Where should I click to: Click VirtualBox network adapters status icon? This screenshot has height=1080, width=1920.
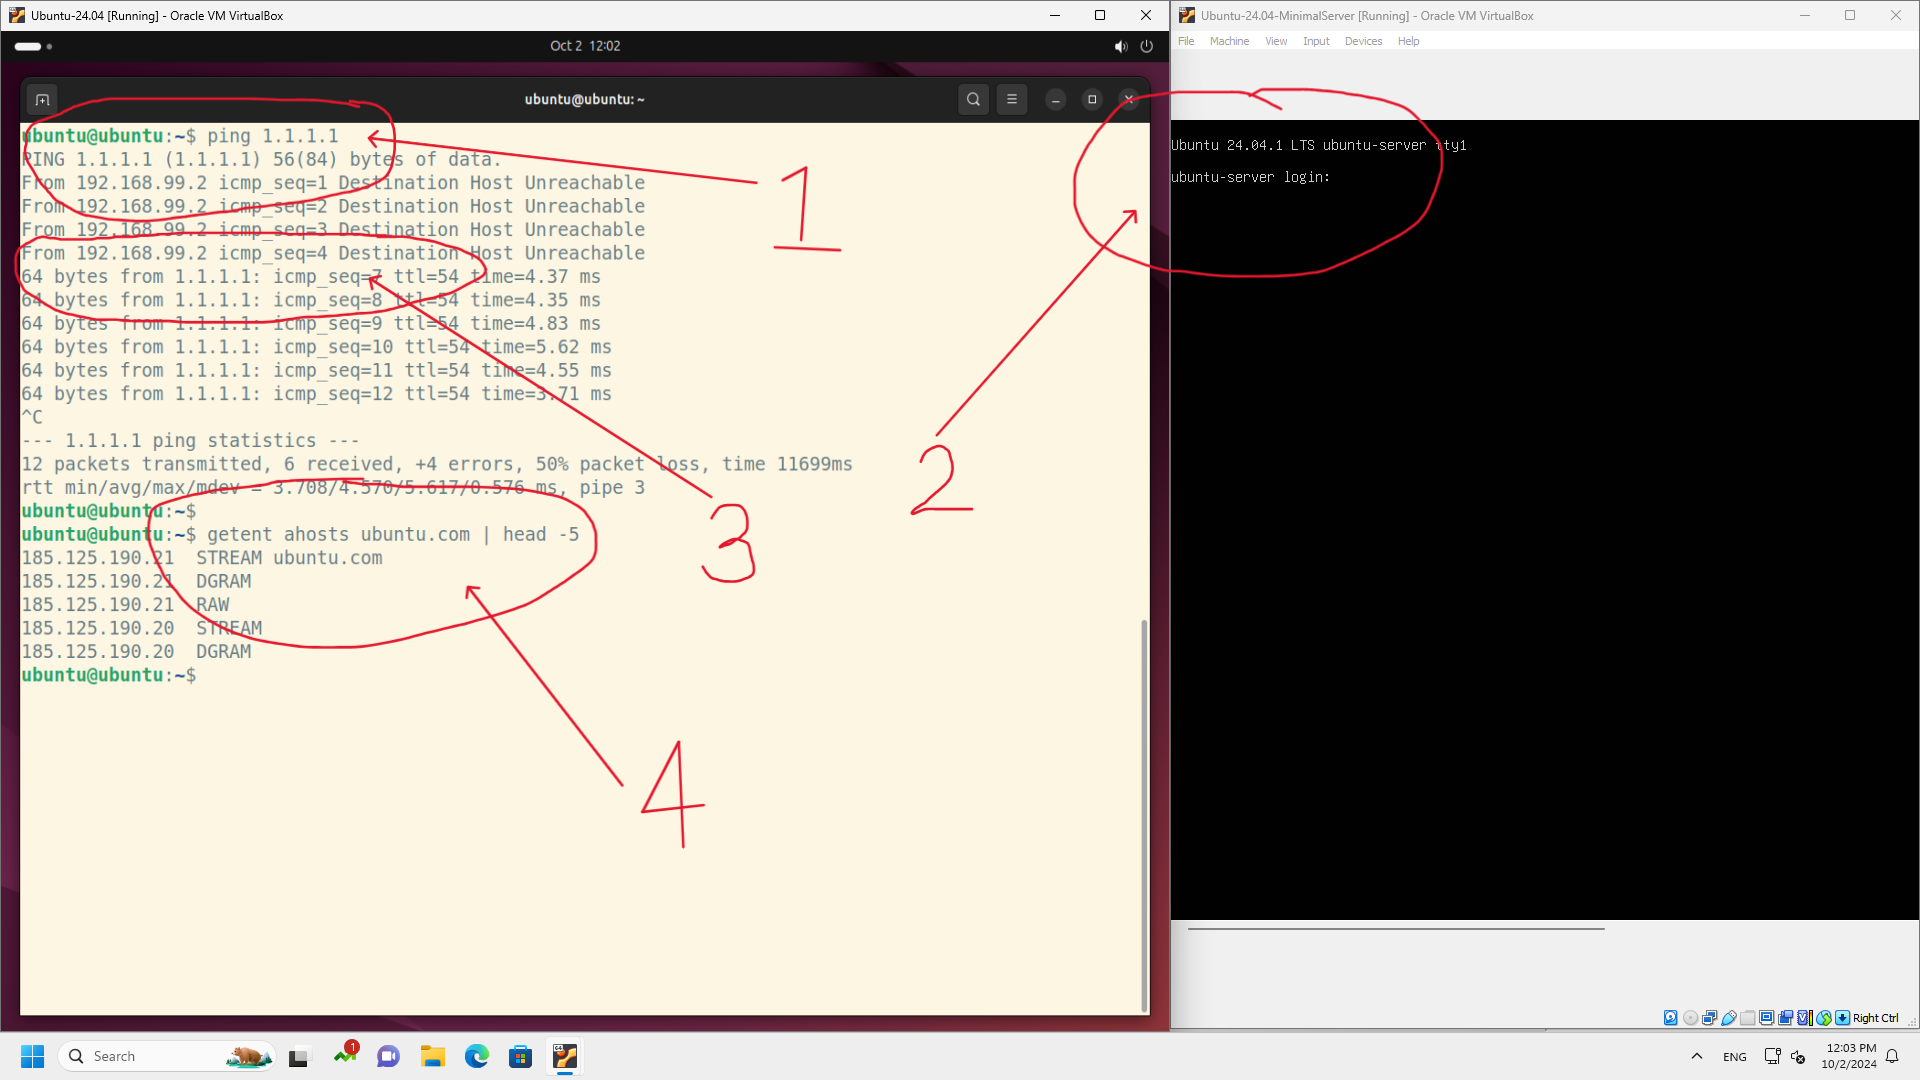click(x=1709, y=1018)
